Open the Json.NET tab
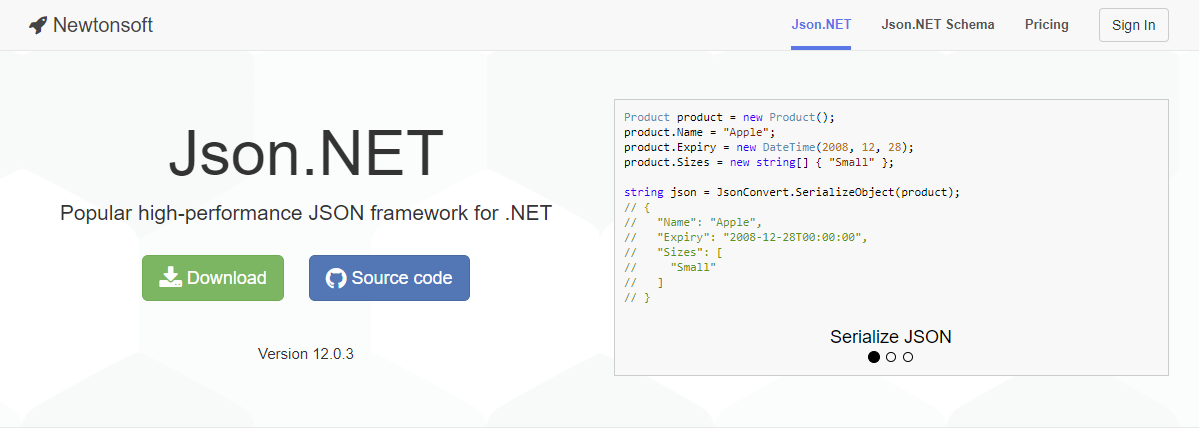Image resolution: width=1199 pixels, height=447 pixels. (821, 24)
